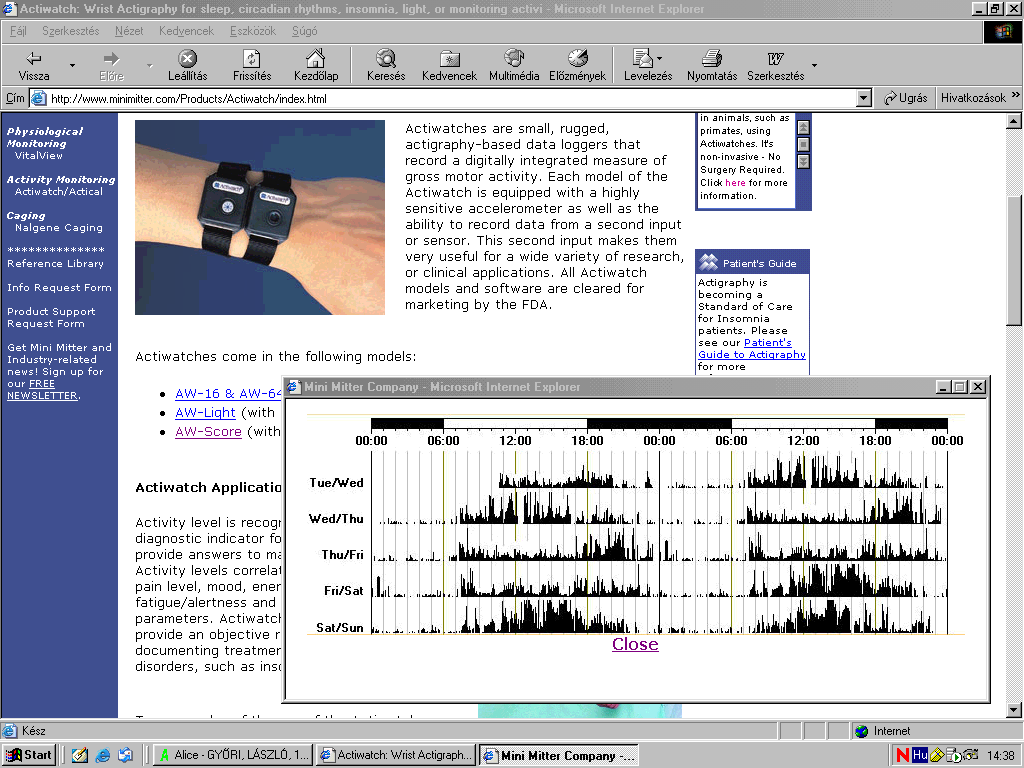Switch to the Mini Mitter Company taskbar window
This screenshot has height=768, width=1024.
click(x=559, y=755)
